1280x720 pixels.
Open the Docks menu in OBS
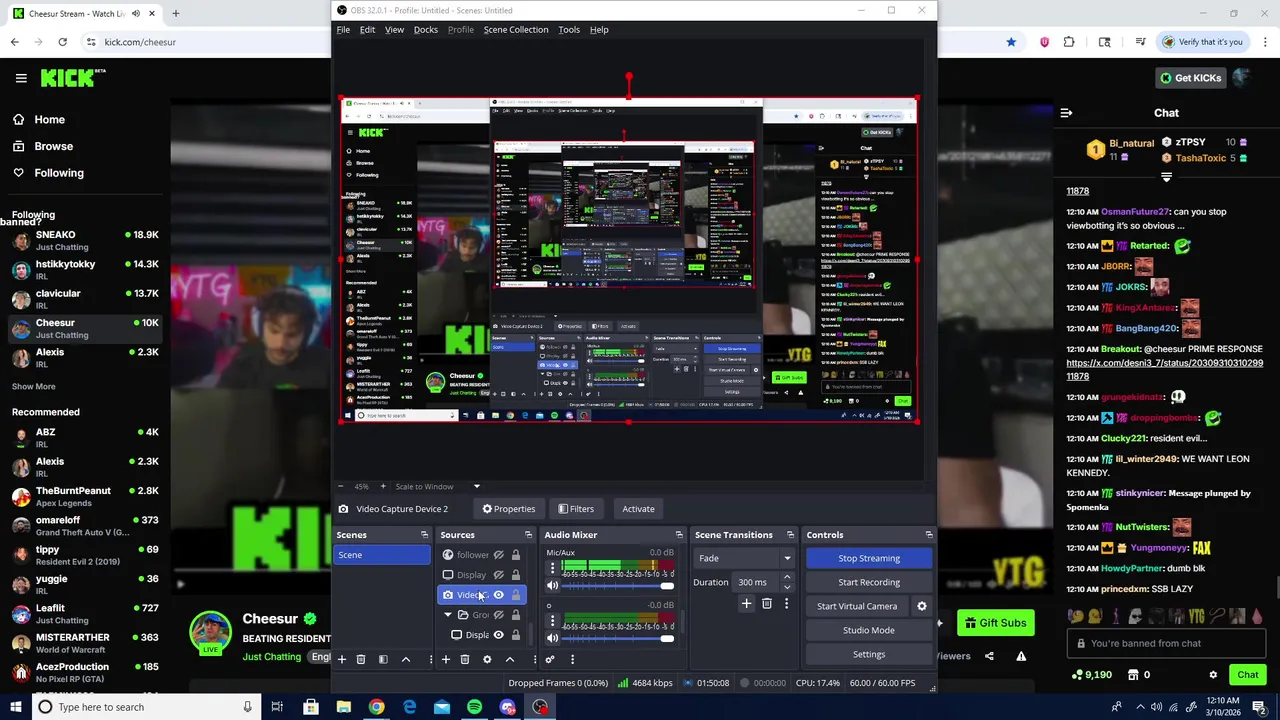tap(426, 30)
